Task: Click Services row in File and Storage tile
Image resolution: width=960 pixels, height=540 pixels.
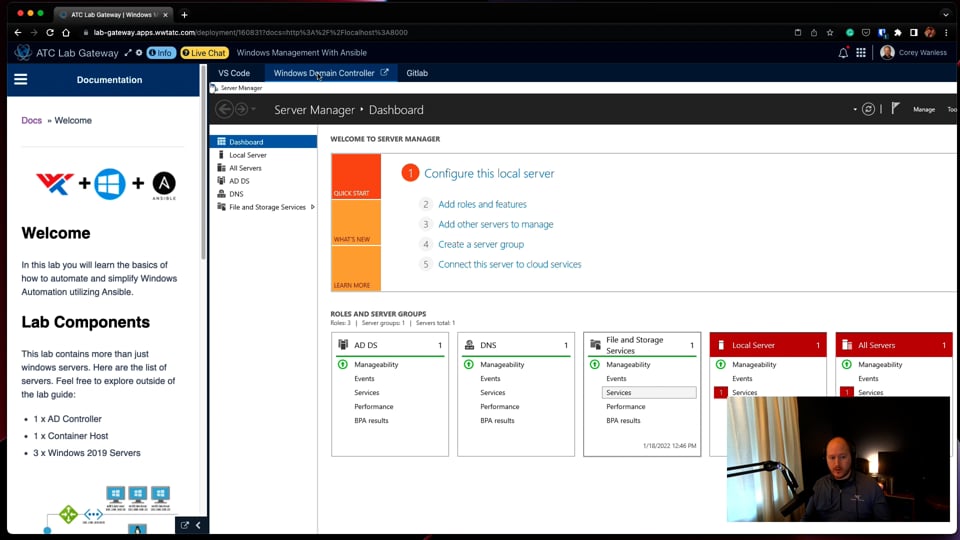Action: 649,392
